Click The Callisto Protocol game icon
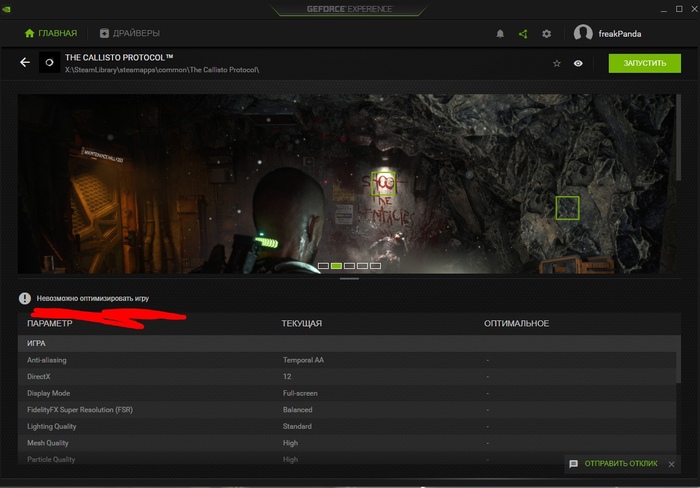Viewport: 700px width, 488px height. coord(49,63)
